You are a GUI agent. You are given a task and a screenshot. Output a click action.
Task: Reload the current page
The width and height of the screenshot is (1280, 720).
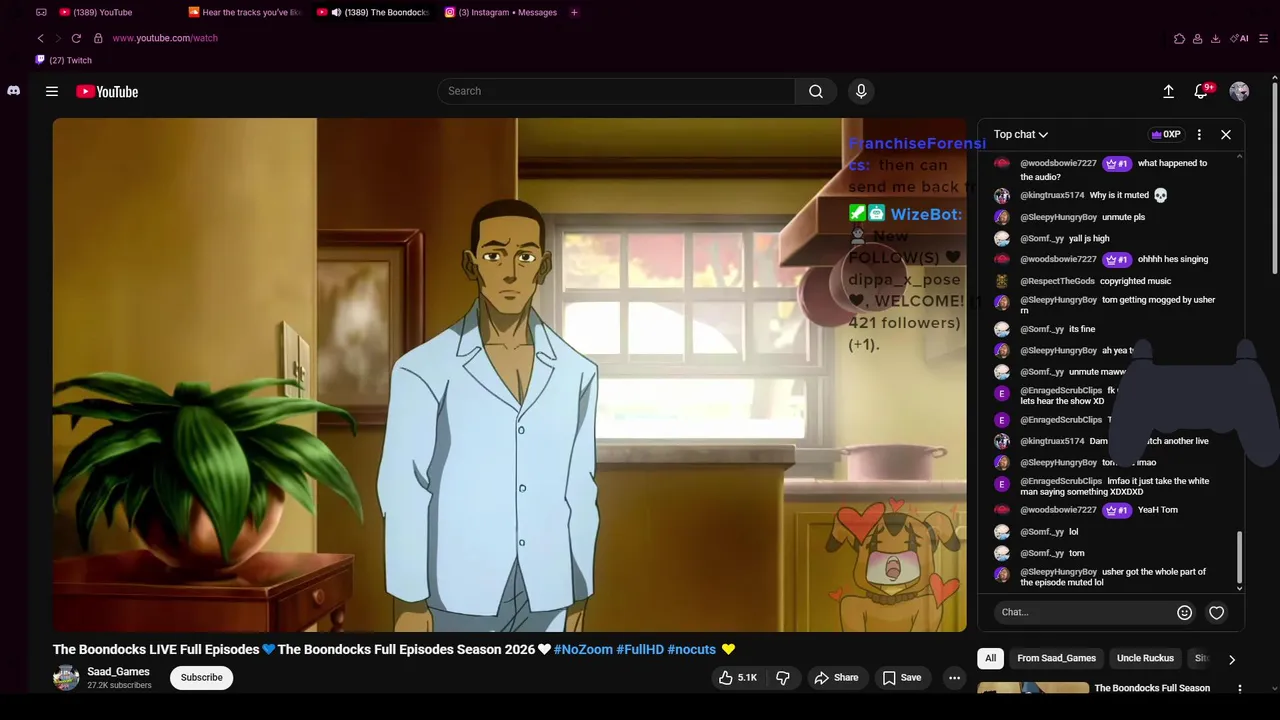[x=76, y=38]
